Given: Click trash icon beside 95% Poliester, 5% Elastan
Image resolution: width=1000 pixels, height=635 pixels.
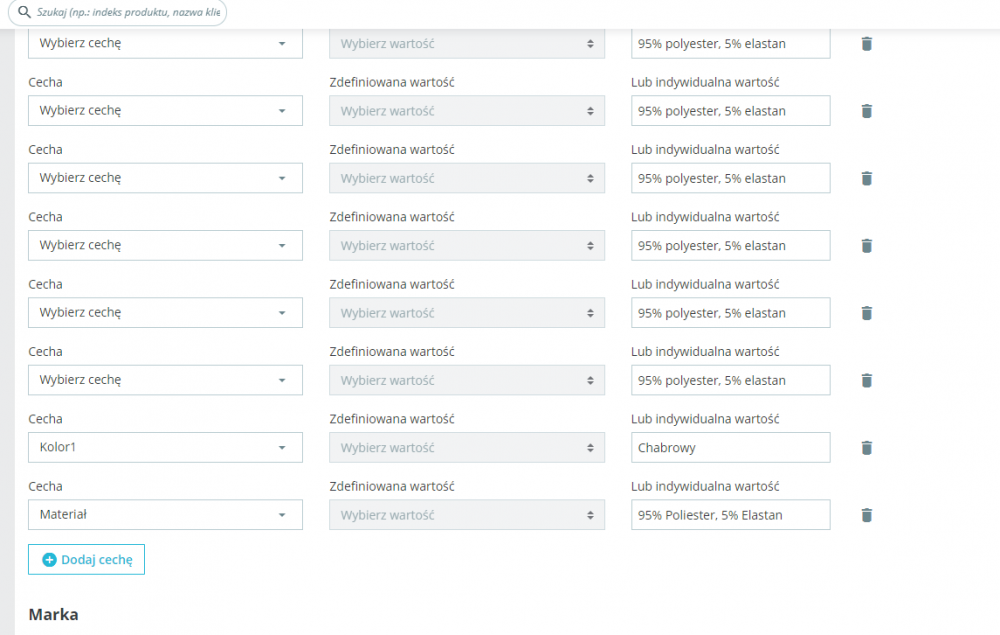Looking at the screenshot, I should click(x=867, y=515).
